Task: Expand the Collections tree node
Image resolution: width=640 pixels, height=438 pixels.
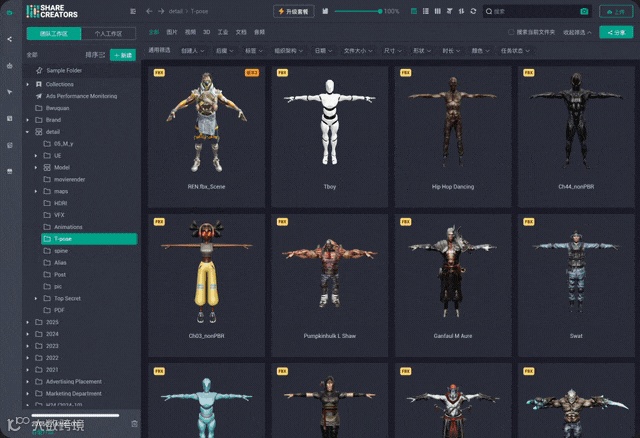Action: coord(28,84)
